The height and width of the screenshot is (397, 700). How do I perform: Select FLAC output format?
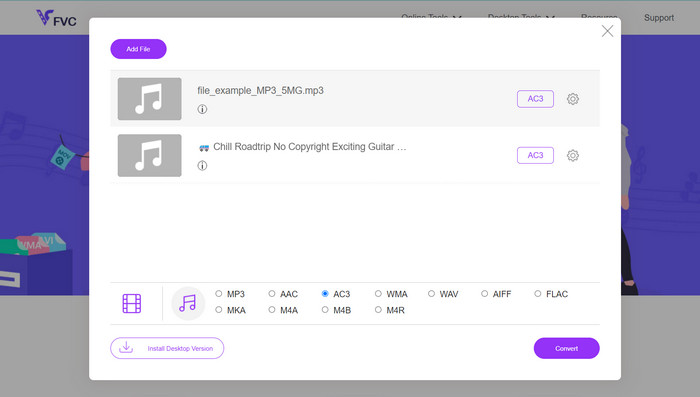[x=538, y=293]
